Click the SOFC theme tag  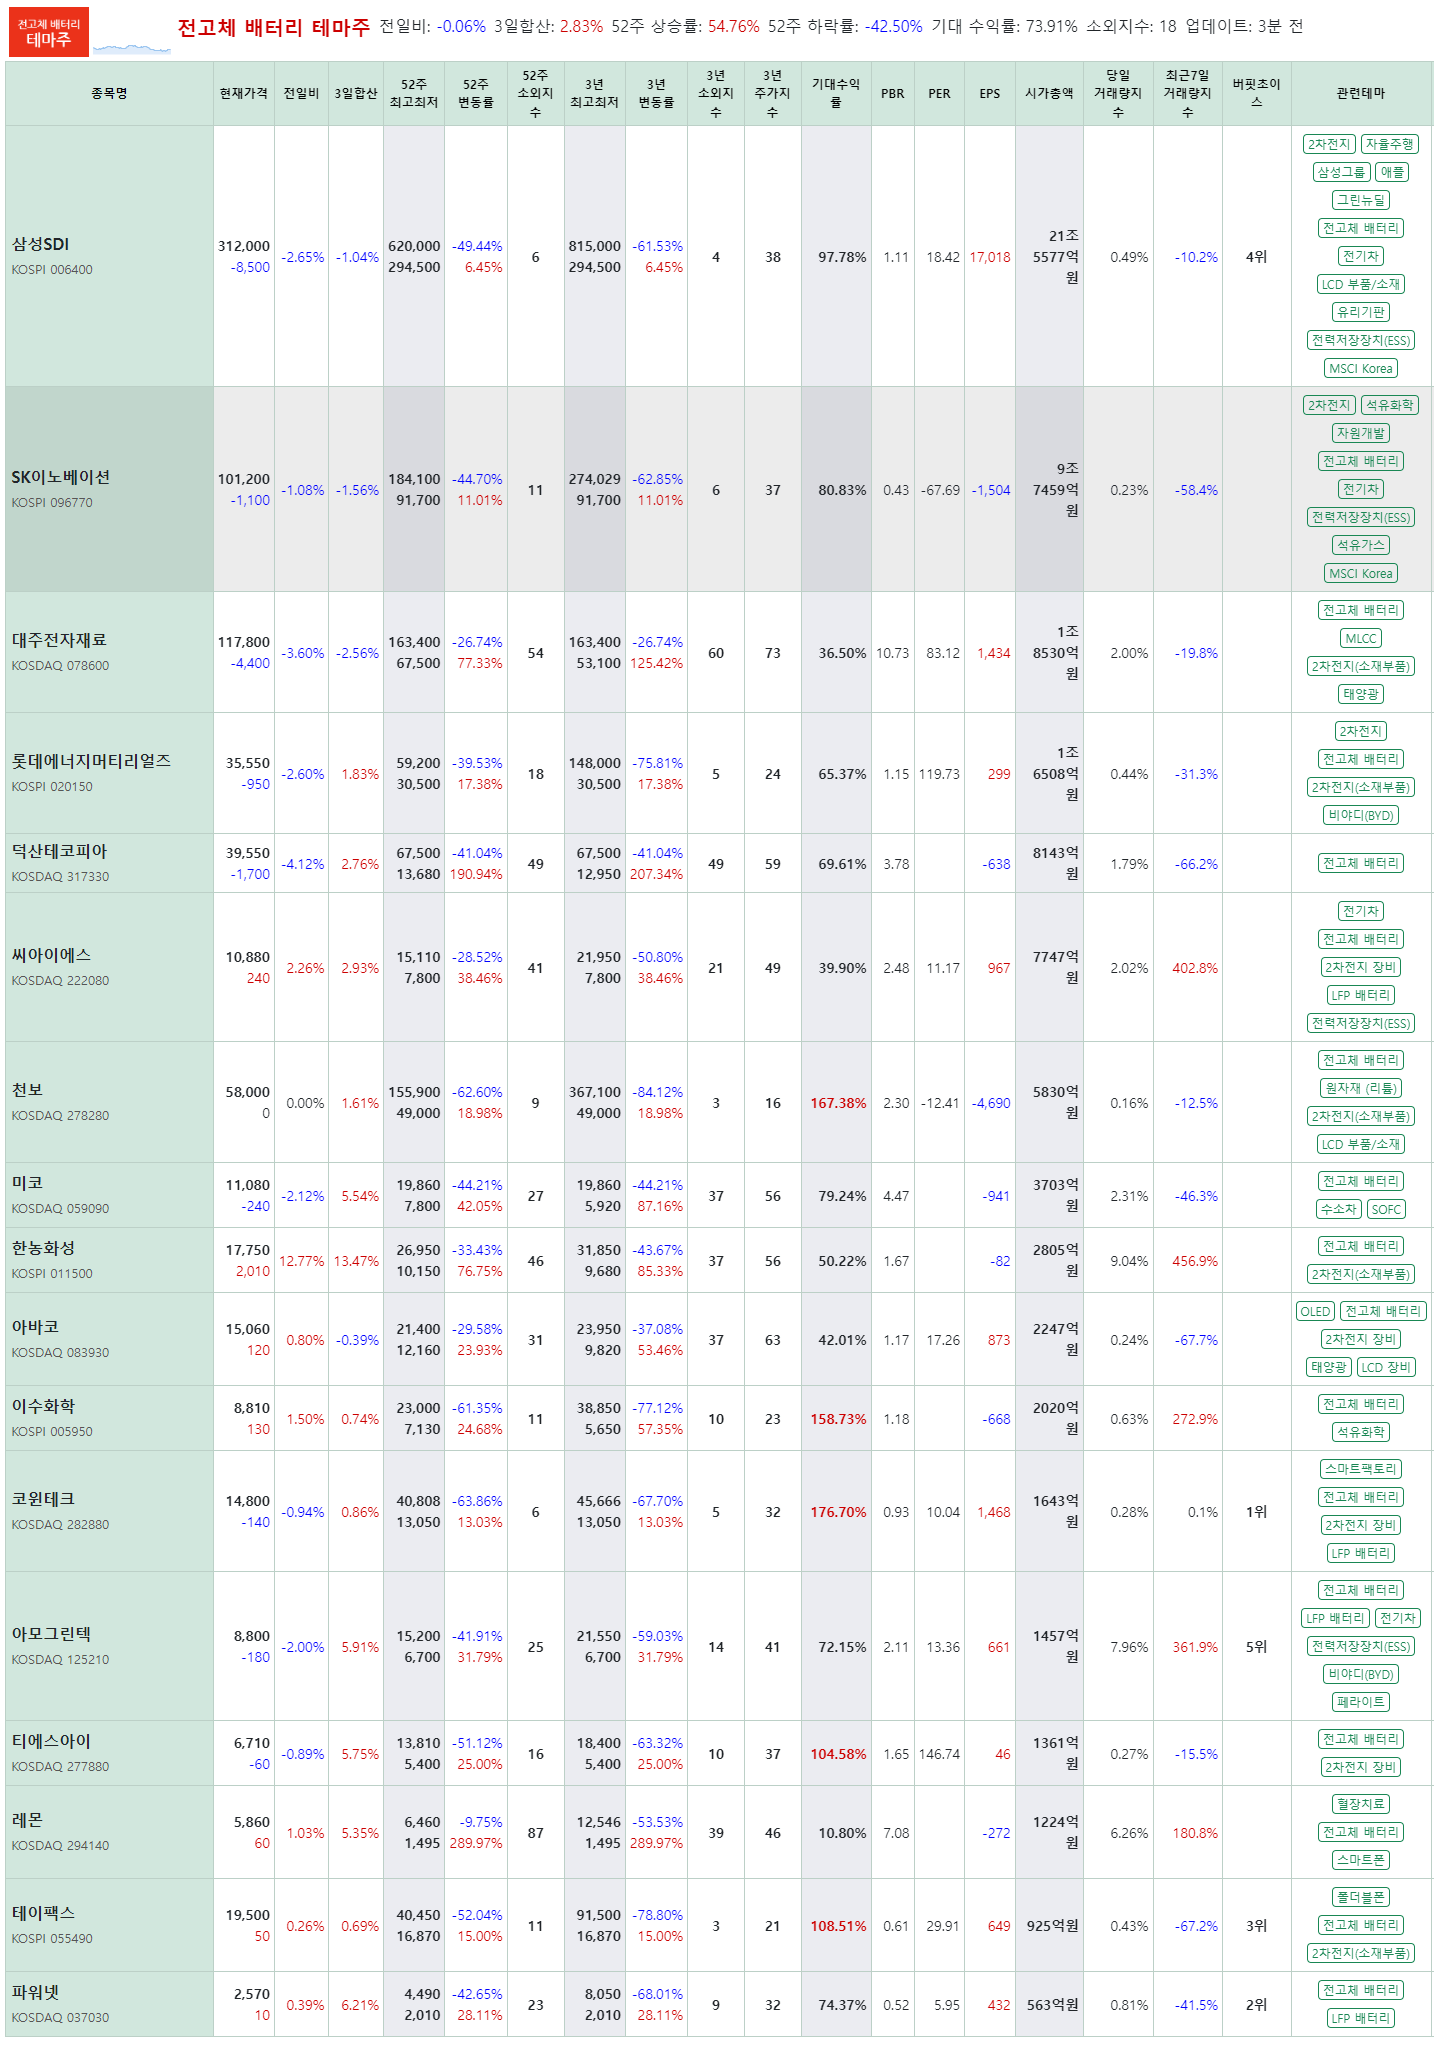click(x=1386, y=1209)
